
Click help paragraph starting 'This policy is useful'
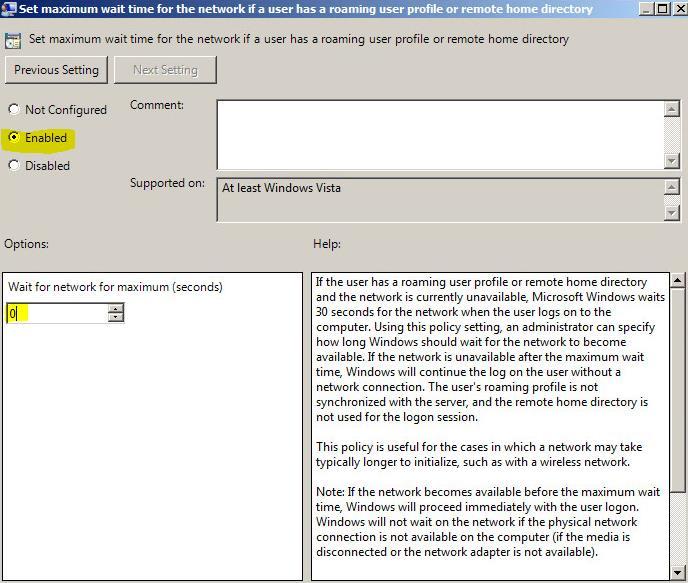(x=479, y=454)
